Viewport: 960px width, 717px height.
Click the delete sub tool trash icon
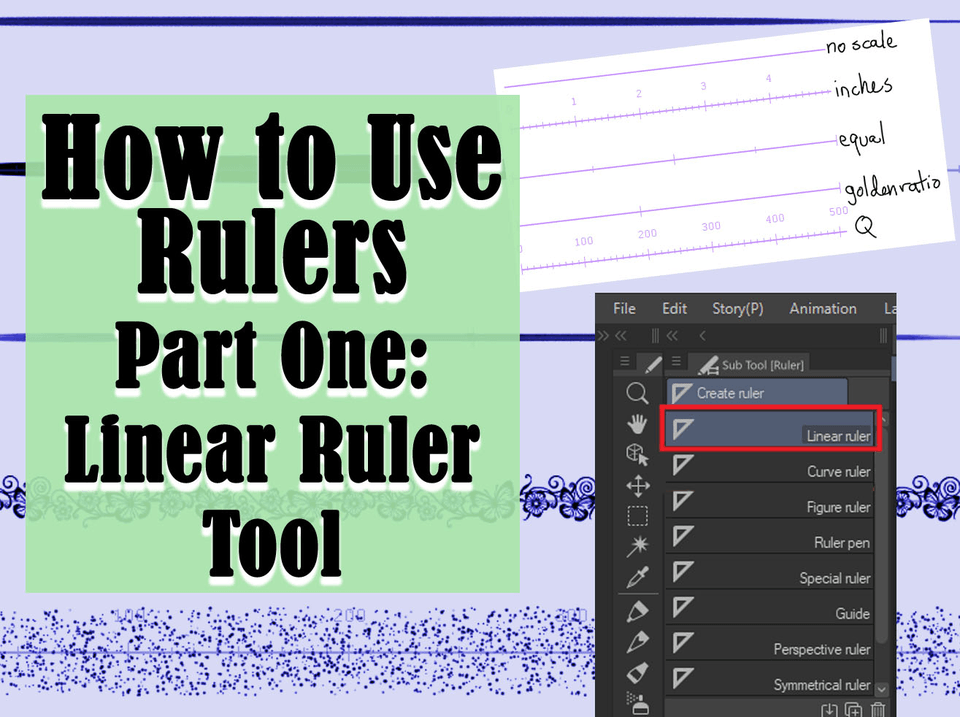(x=877, y=710)
